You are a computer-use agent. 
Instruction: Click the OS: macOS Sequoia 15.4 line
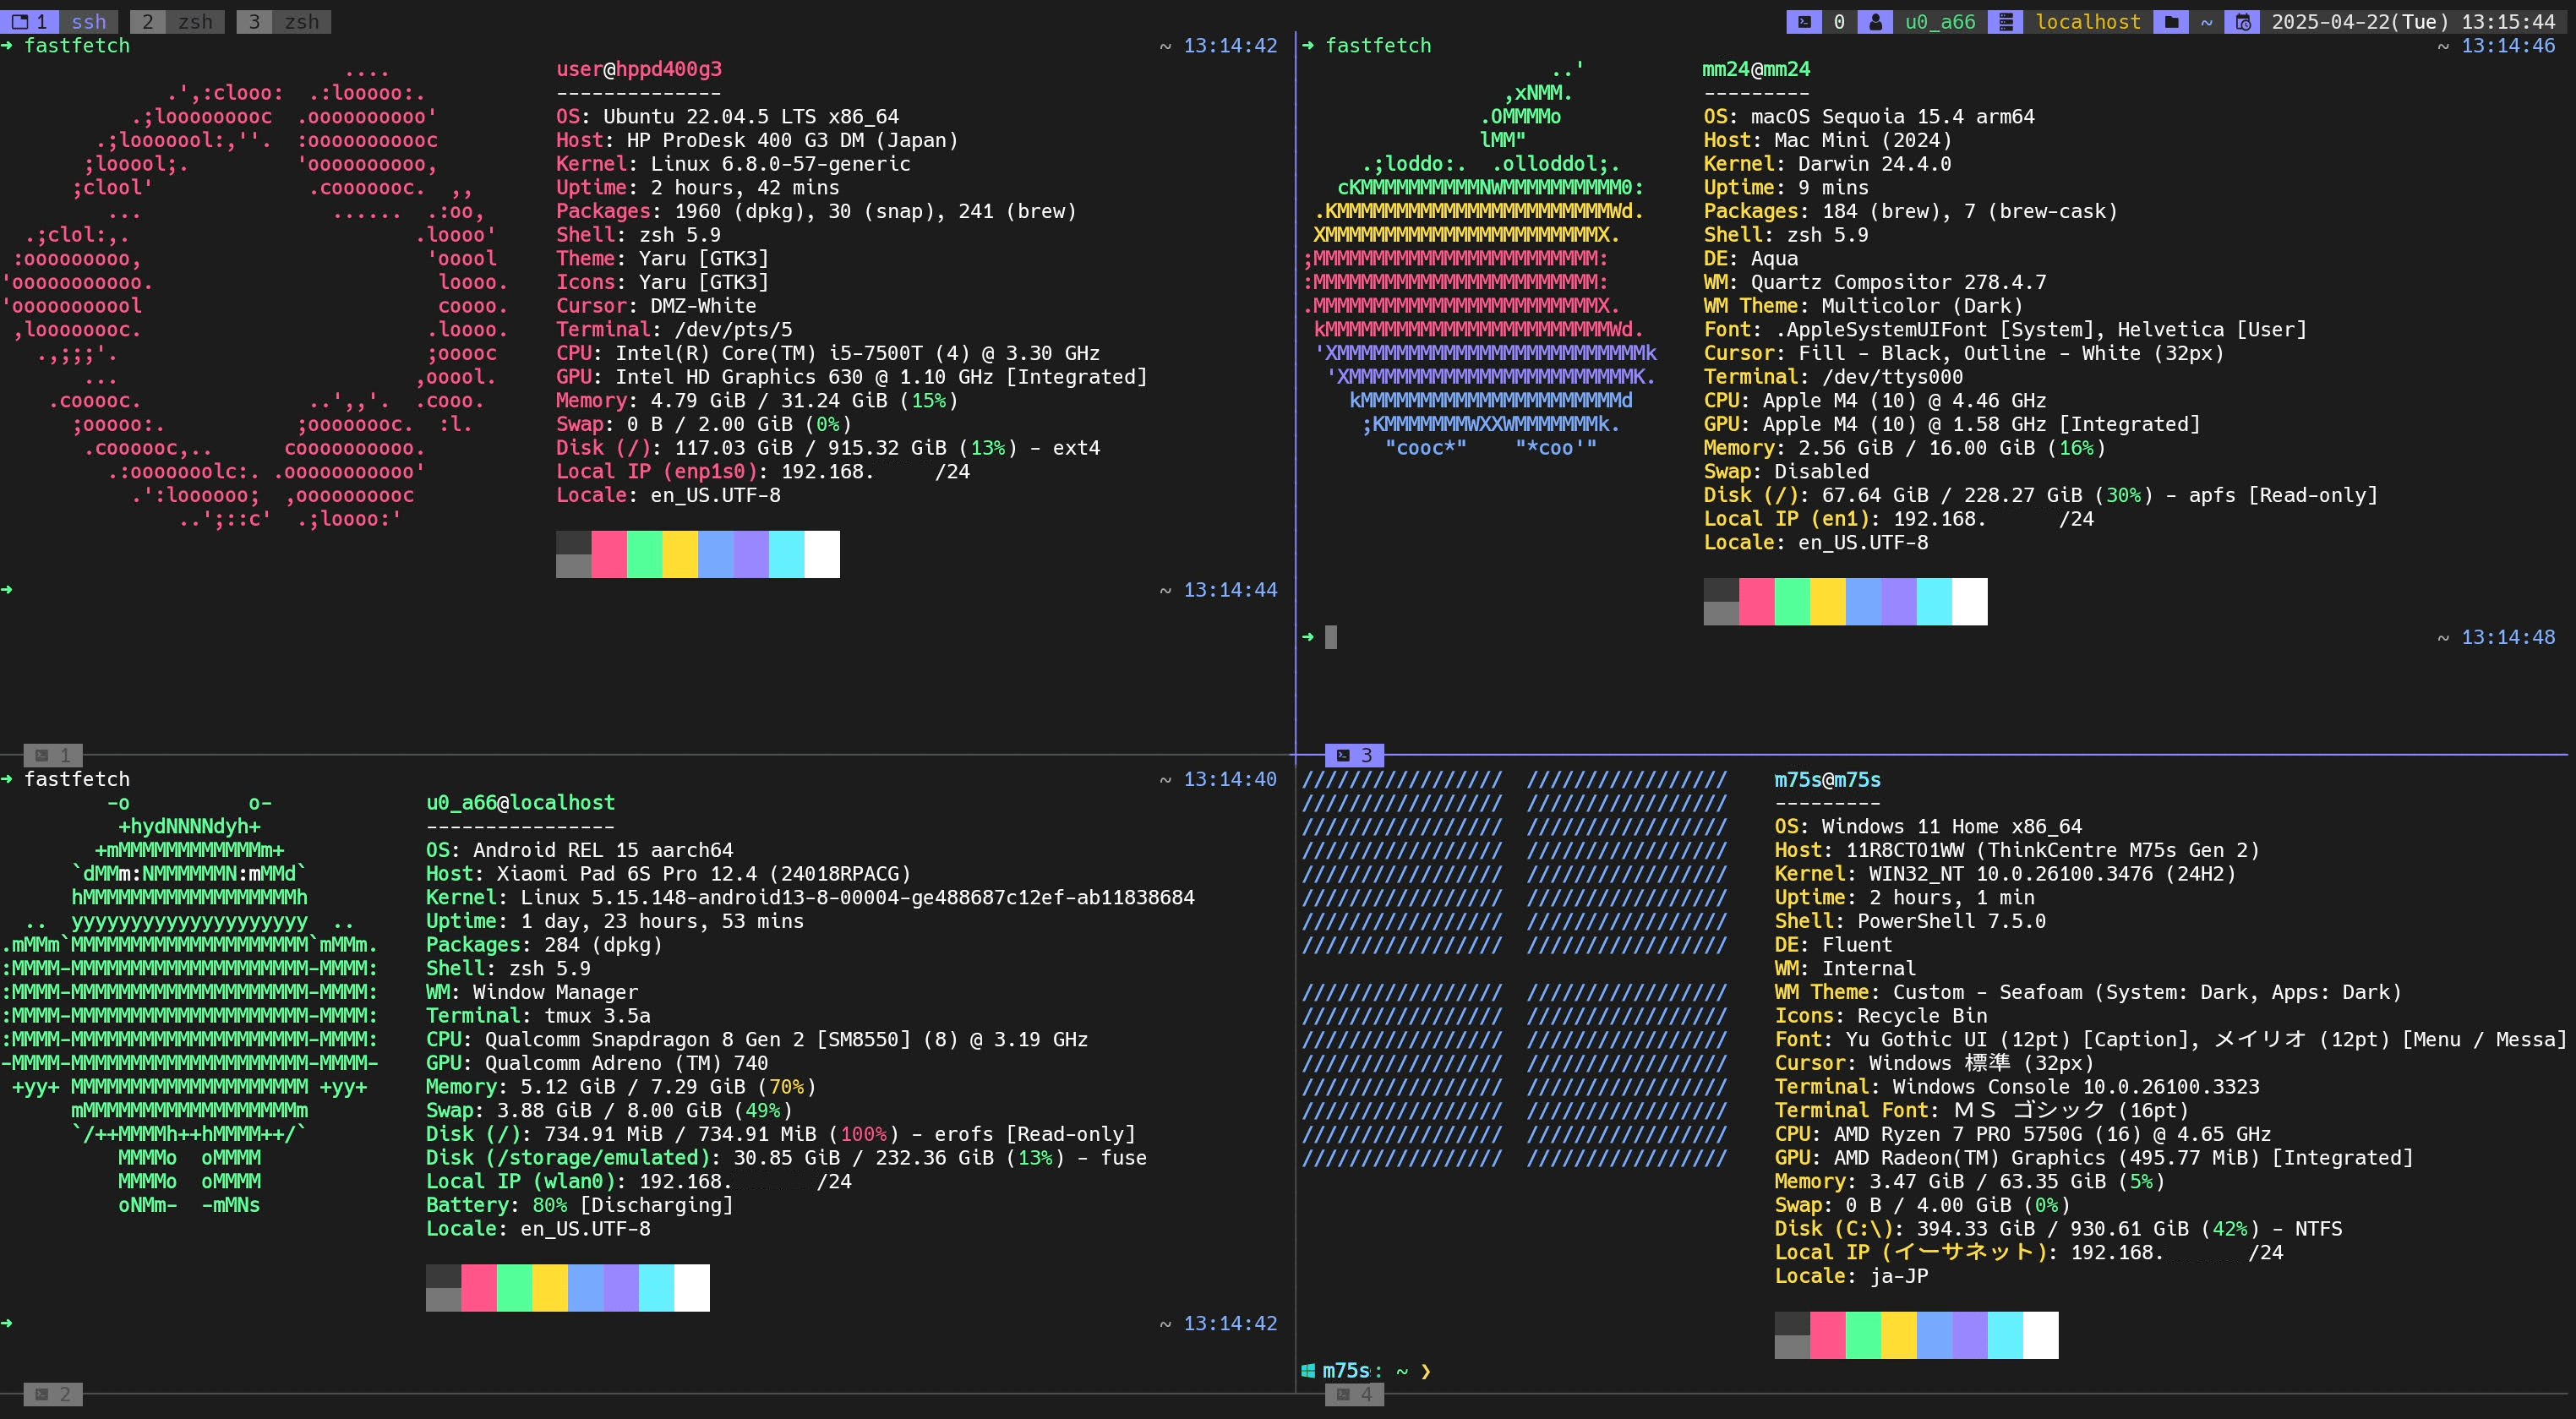(1869, 116)
